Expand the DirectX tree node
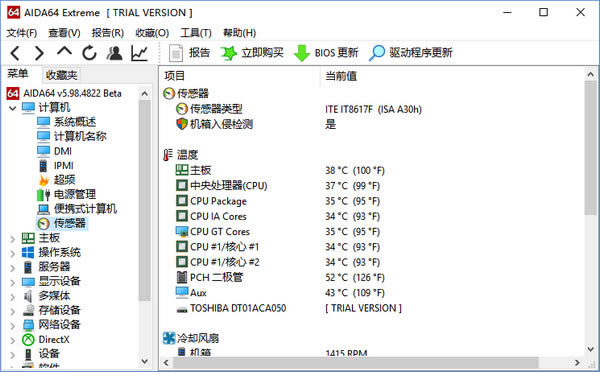The height and width of the screenshot is (372, 600). coord(12,340)
